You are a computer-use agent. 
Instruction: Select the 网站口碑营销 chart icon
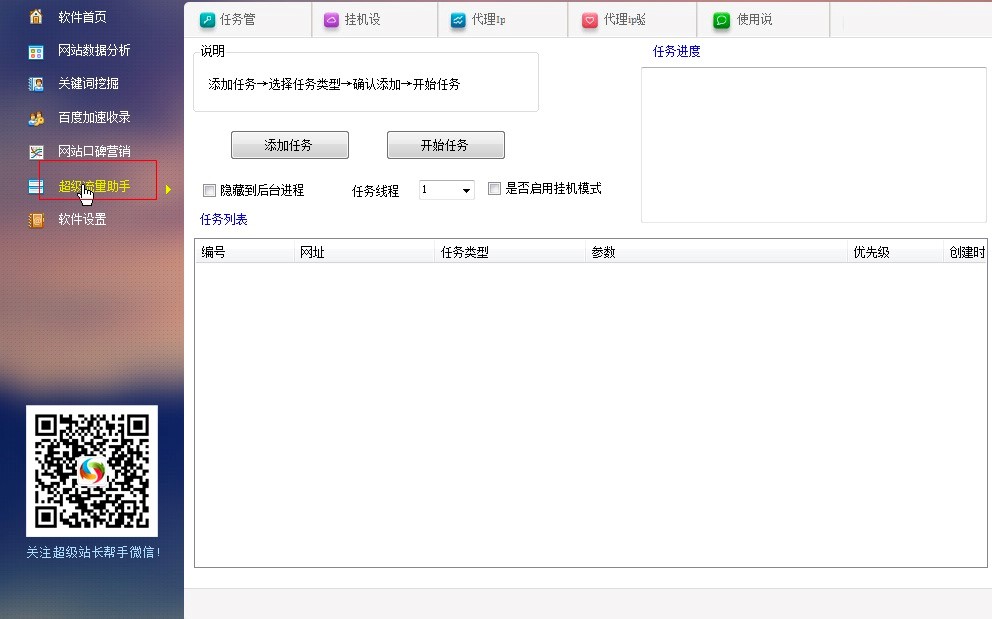point(38,152)
